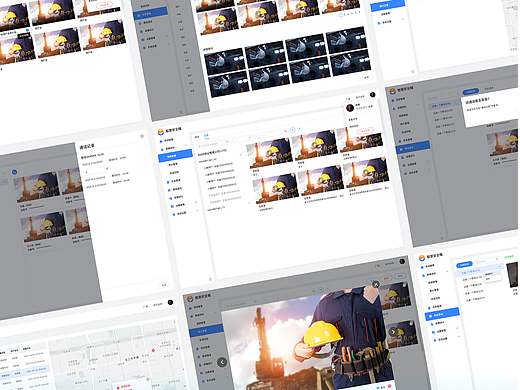Viewport: 520px width, 390px height.
Task: Go to previous image with the left arrow button
Action: 222,362
